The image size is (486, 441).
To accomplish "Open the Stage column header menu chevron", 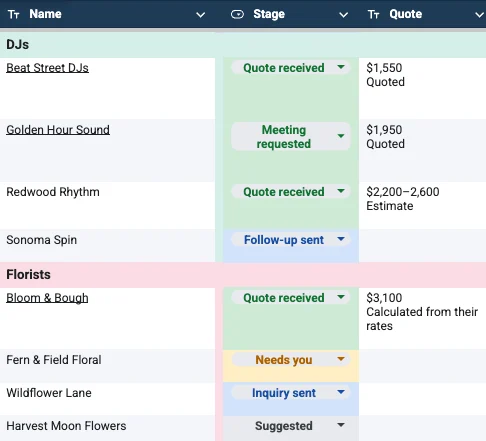I will coord(343,15).
